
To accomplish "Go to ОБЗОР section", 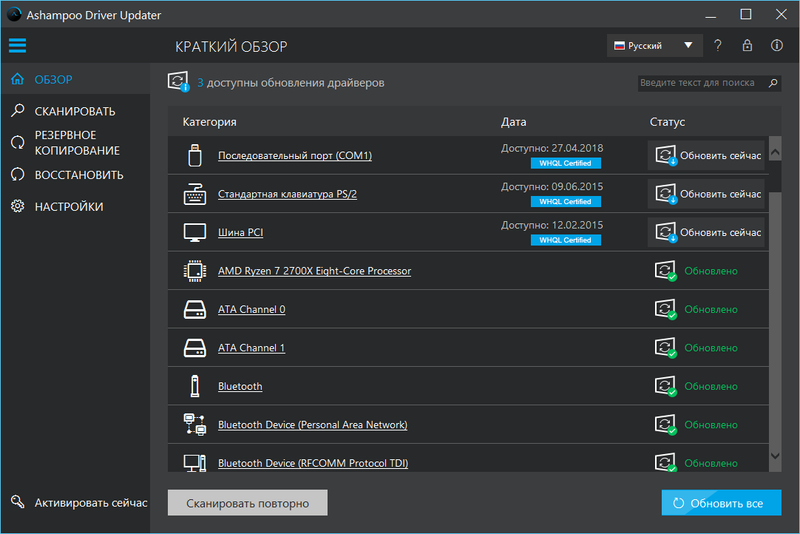I will 54,79.
